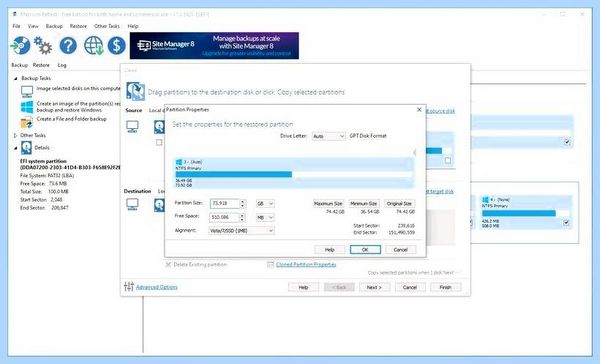Screen dimensions: 600x364
Task: Open the Restore menu
Action: tap(78, 26)
